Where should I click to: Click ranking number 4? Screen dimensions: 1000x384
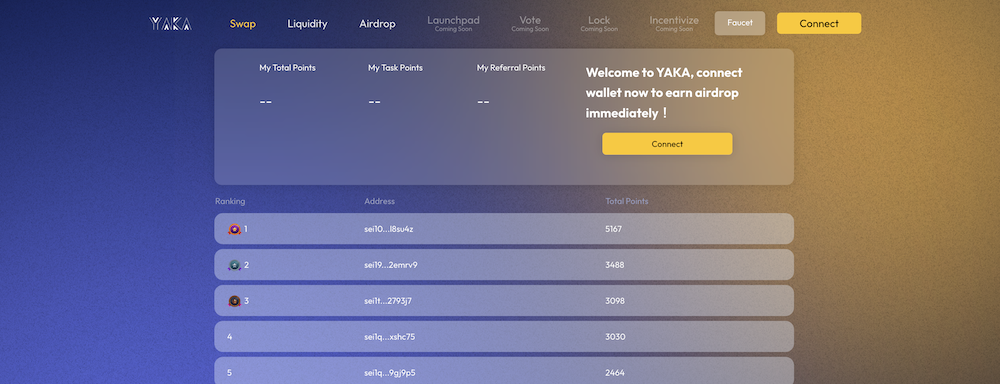(x=230, y=337)
